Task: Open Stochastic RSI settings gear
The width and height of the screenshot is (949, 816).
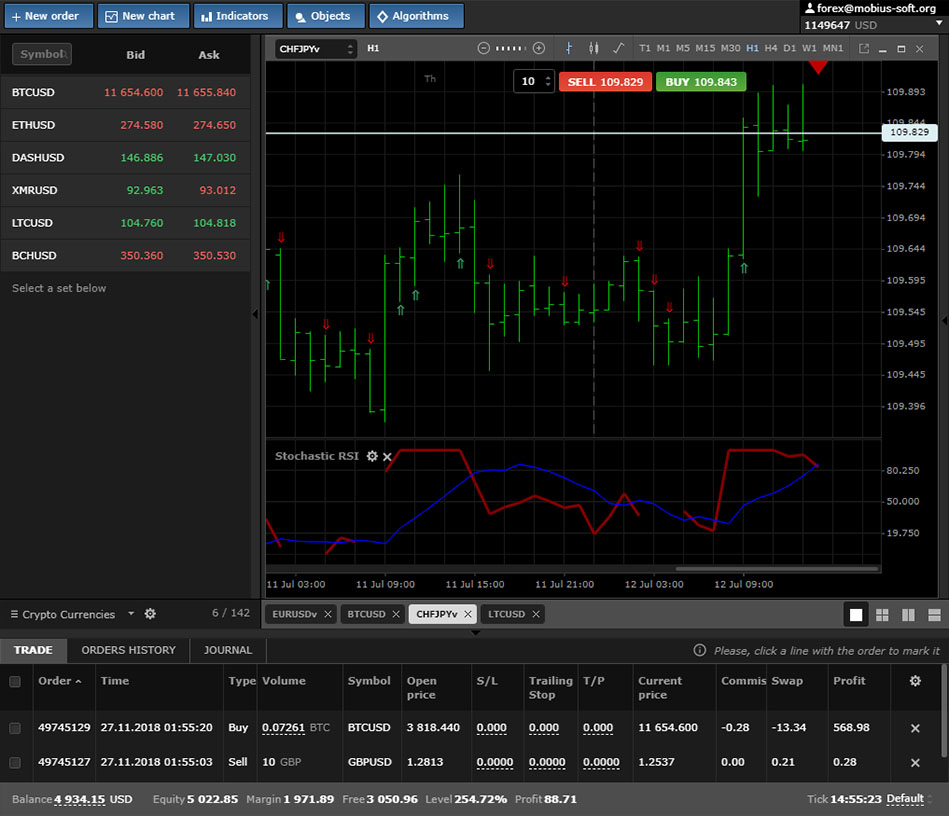Action: [372, 456]
